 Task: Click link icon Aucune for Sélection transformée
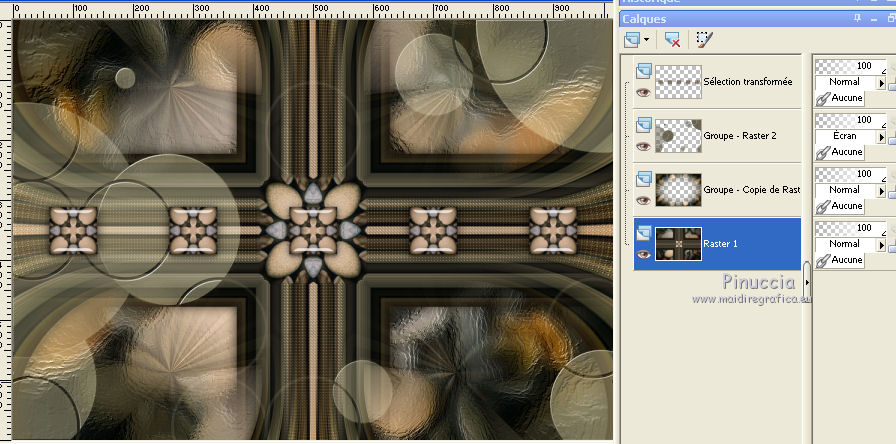(x=839, y=98)
